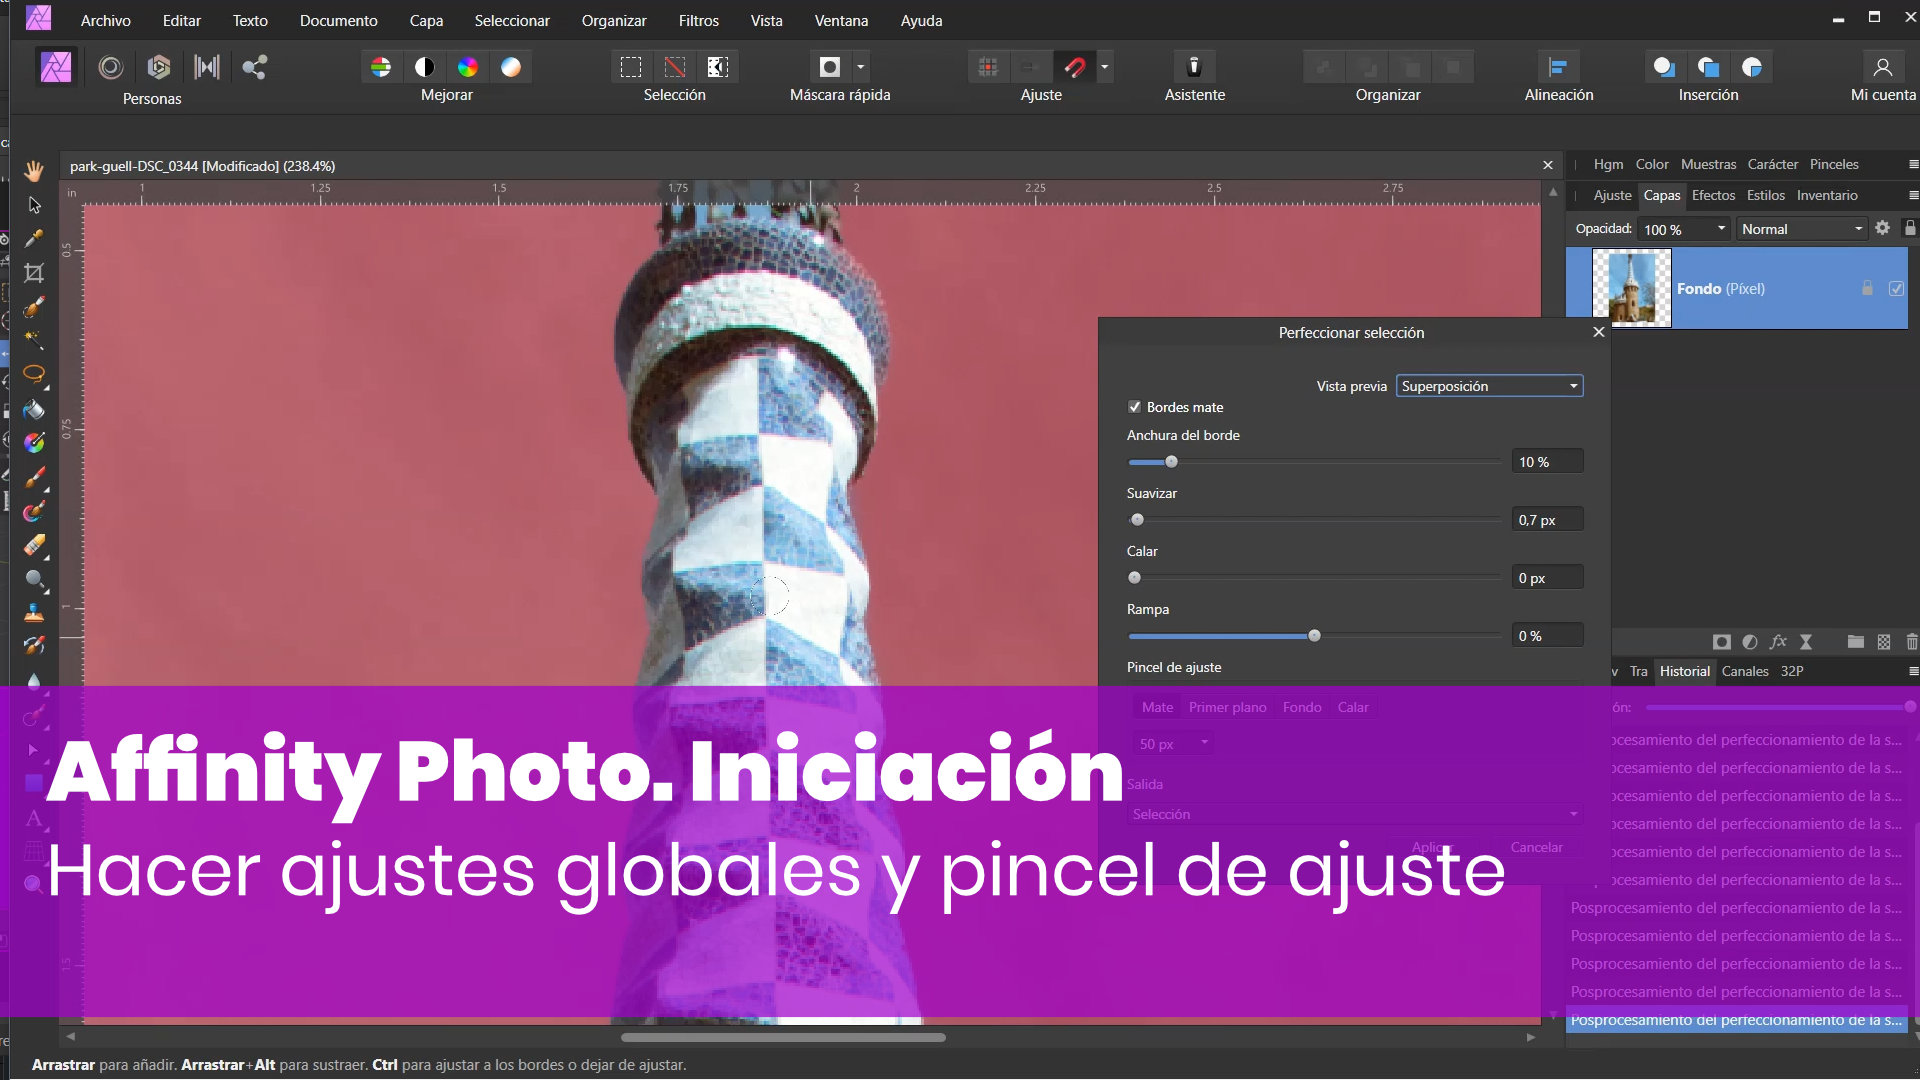The height and width of the screenshot is (1080, 1920).
Task: Open the Normal blend mode dropdown
Action: 1801,229
